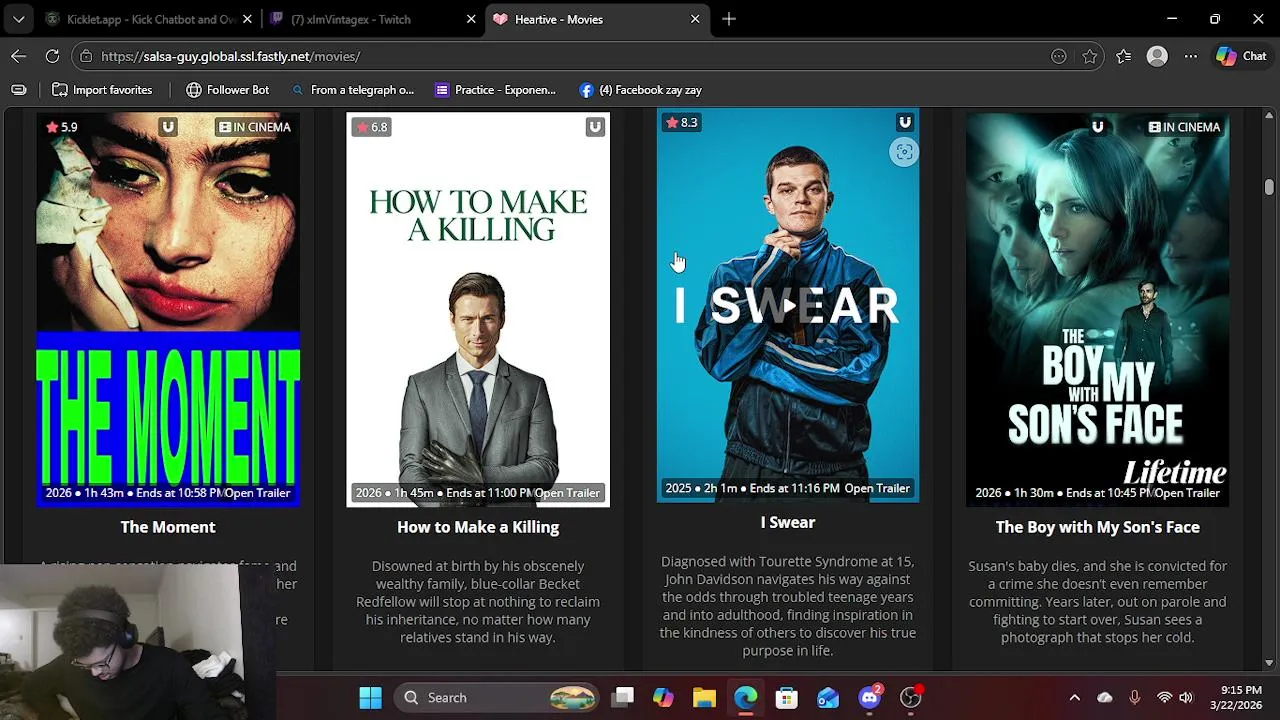
Task: Open the Facebook zay zay bookmark
Action: point(640,90)
